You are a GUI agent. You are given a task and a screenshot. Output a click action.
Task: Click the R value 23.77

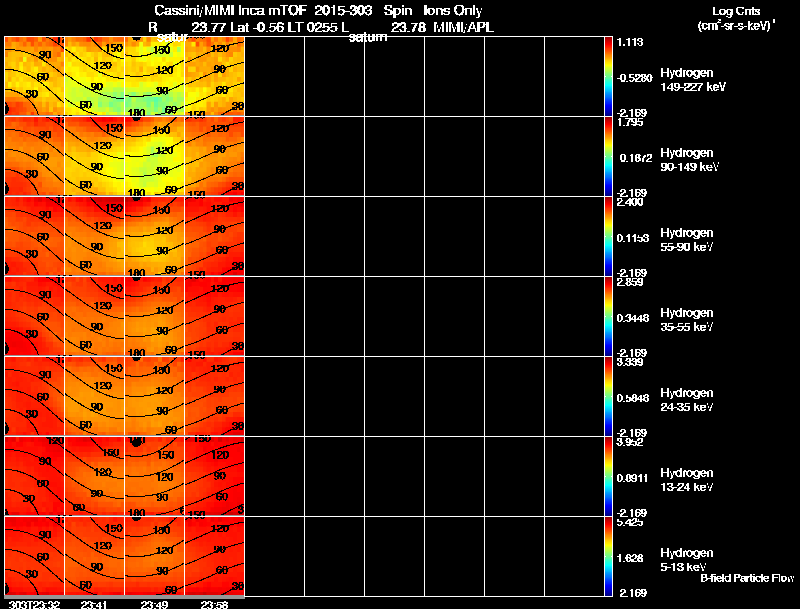click(x=209, y=27)
